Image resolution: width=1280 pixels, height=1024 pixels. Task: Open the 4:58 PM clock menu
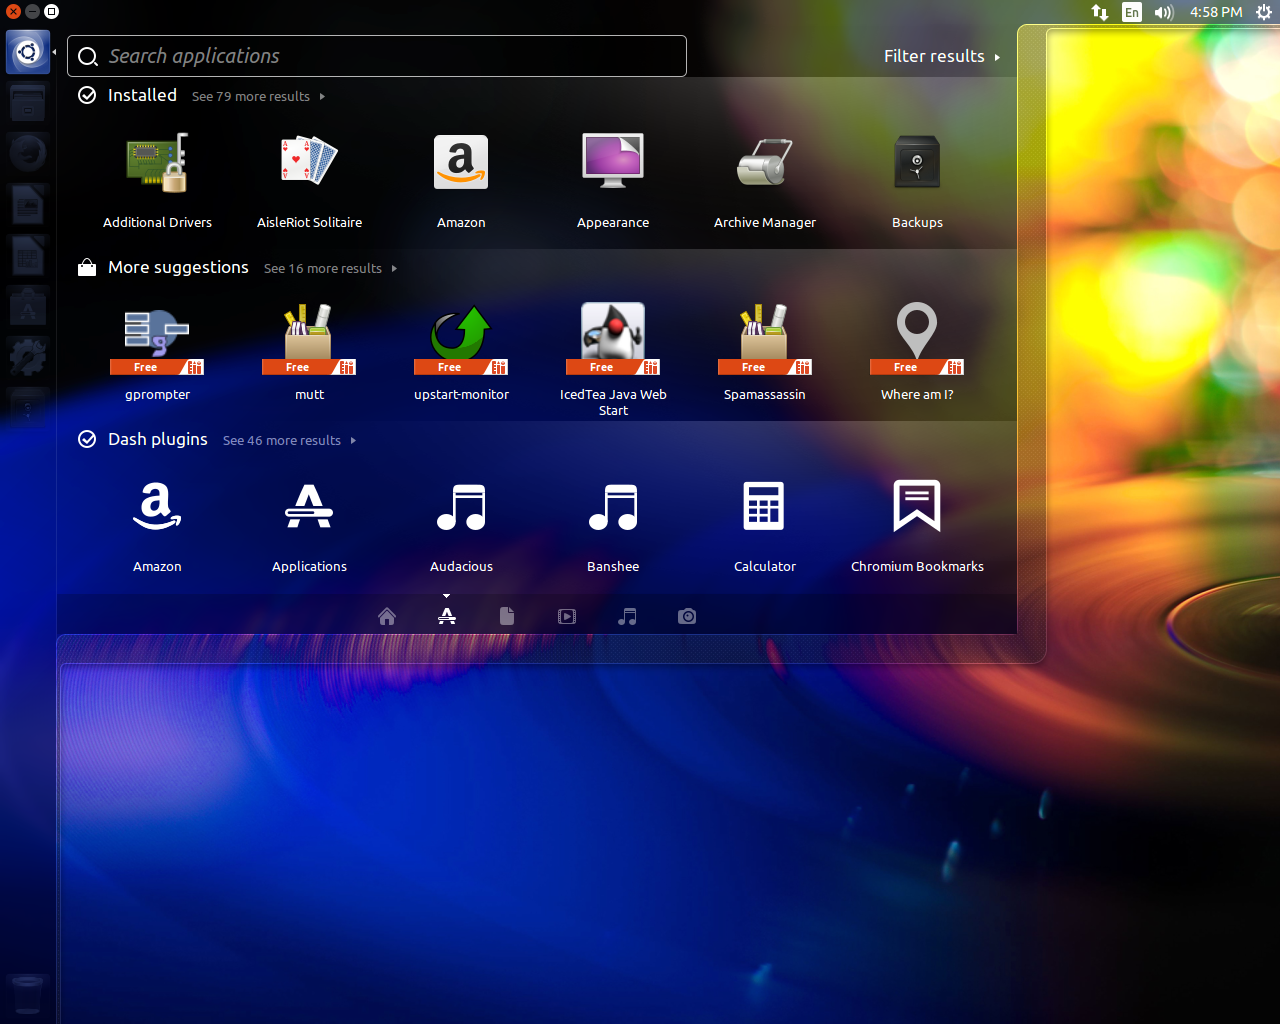[1216, 12]
